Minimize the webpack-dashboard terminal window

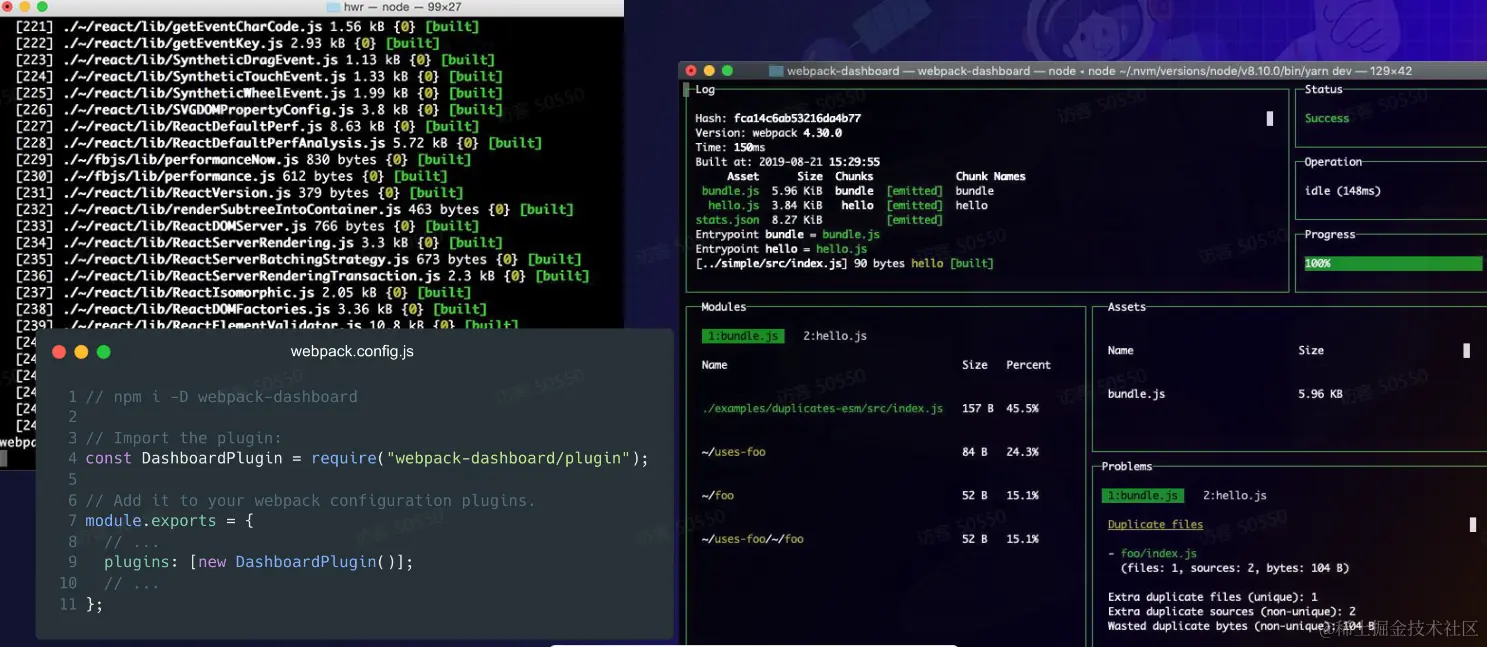(x=709, y=71)
